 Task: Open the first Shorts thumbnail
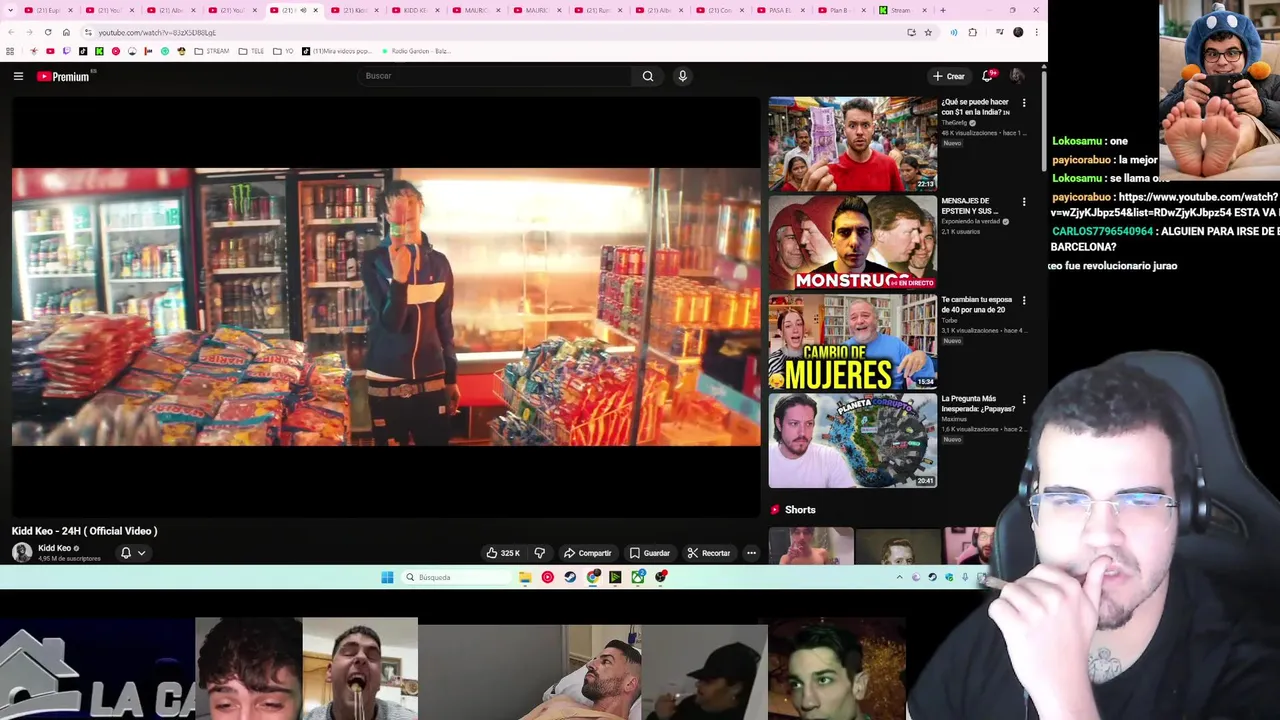tap(811, 546)
